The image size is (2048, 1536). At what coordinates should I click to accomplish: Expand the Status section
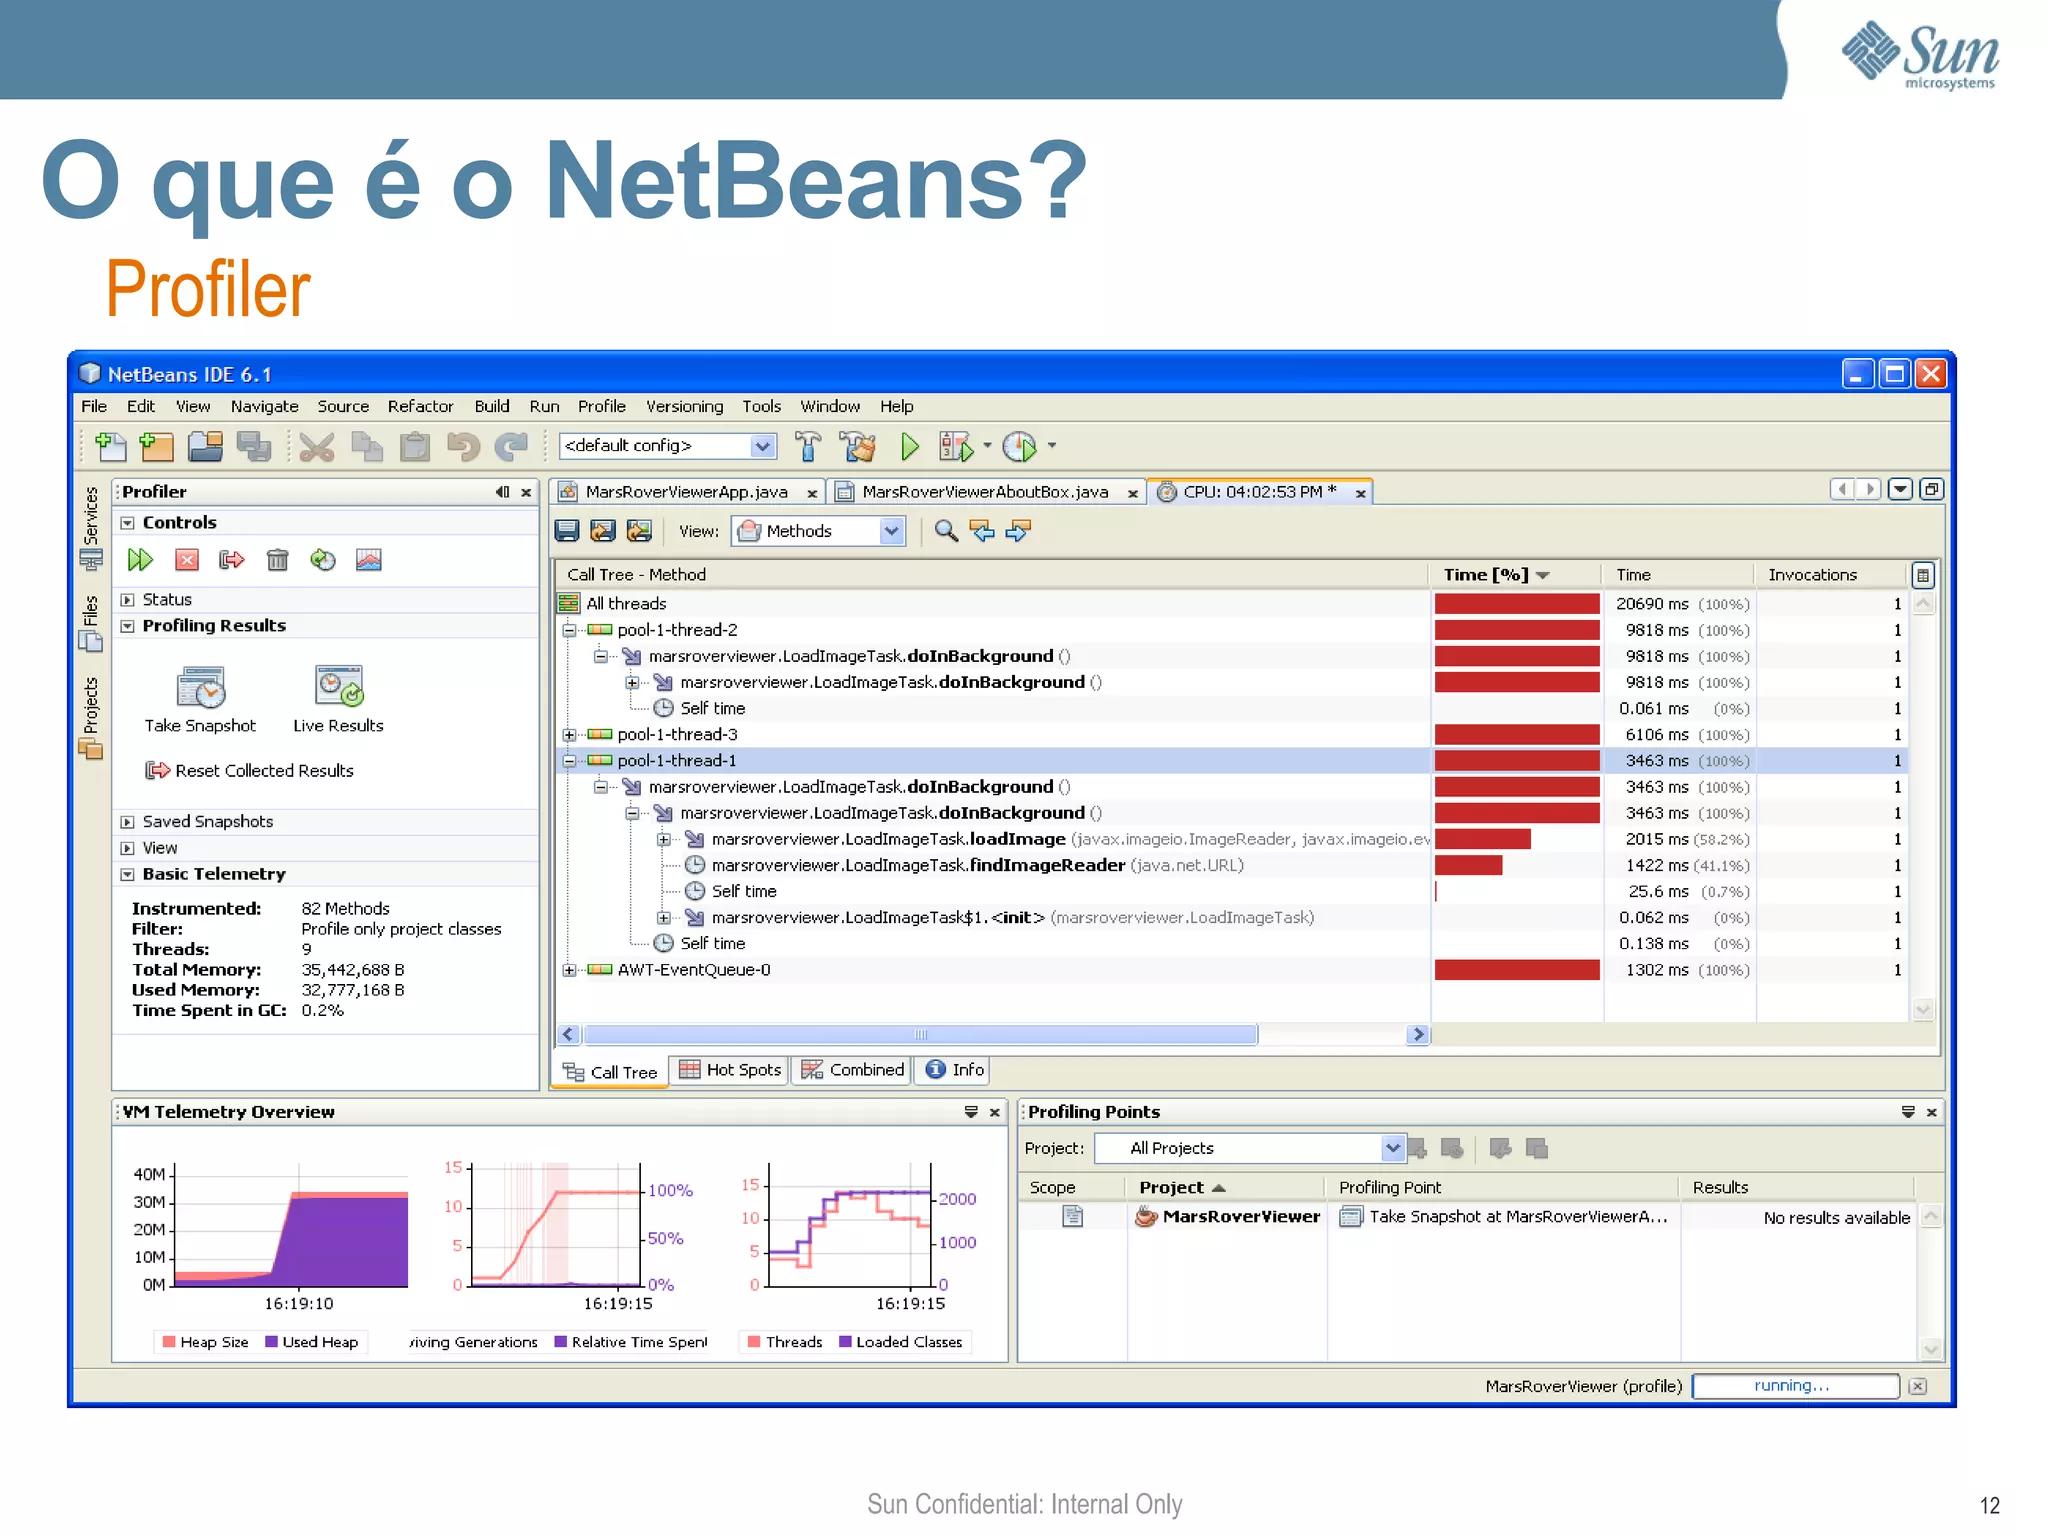pyautogui.click(x=128, y=600)
